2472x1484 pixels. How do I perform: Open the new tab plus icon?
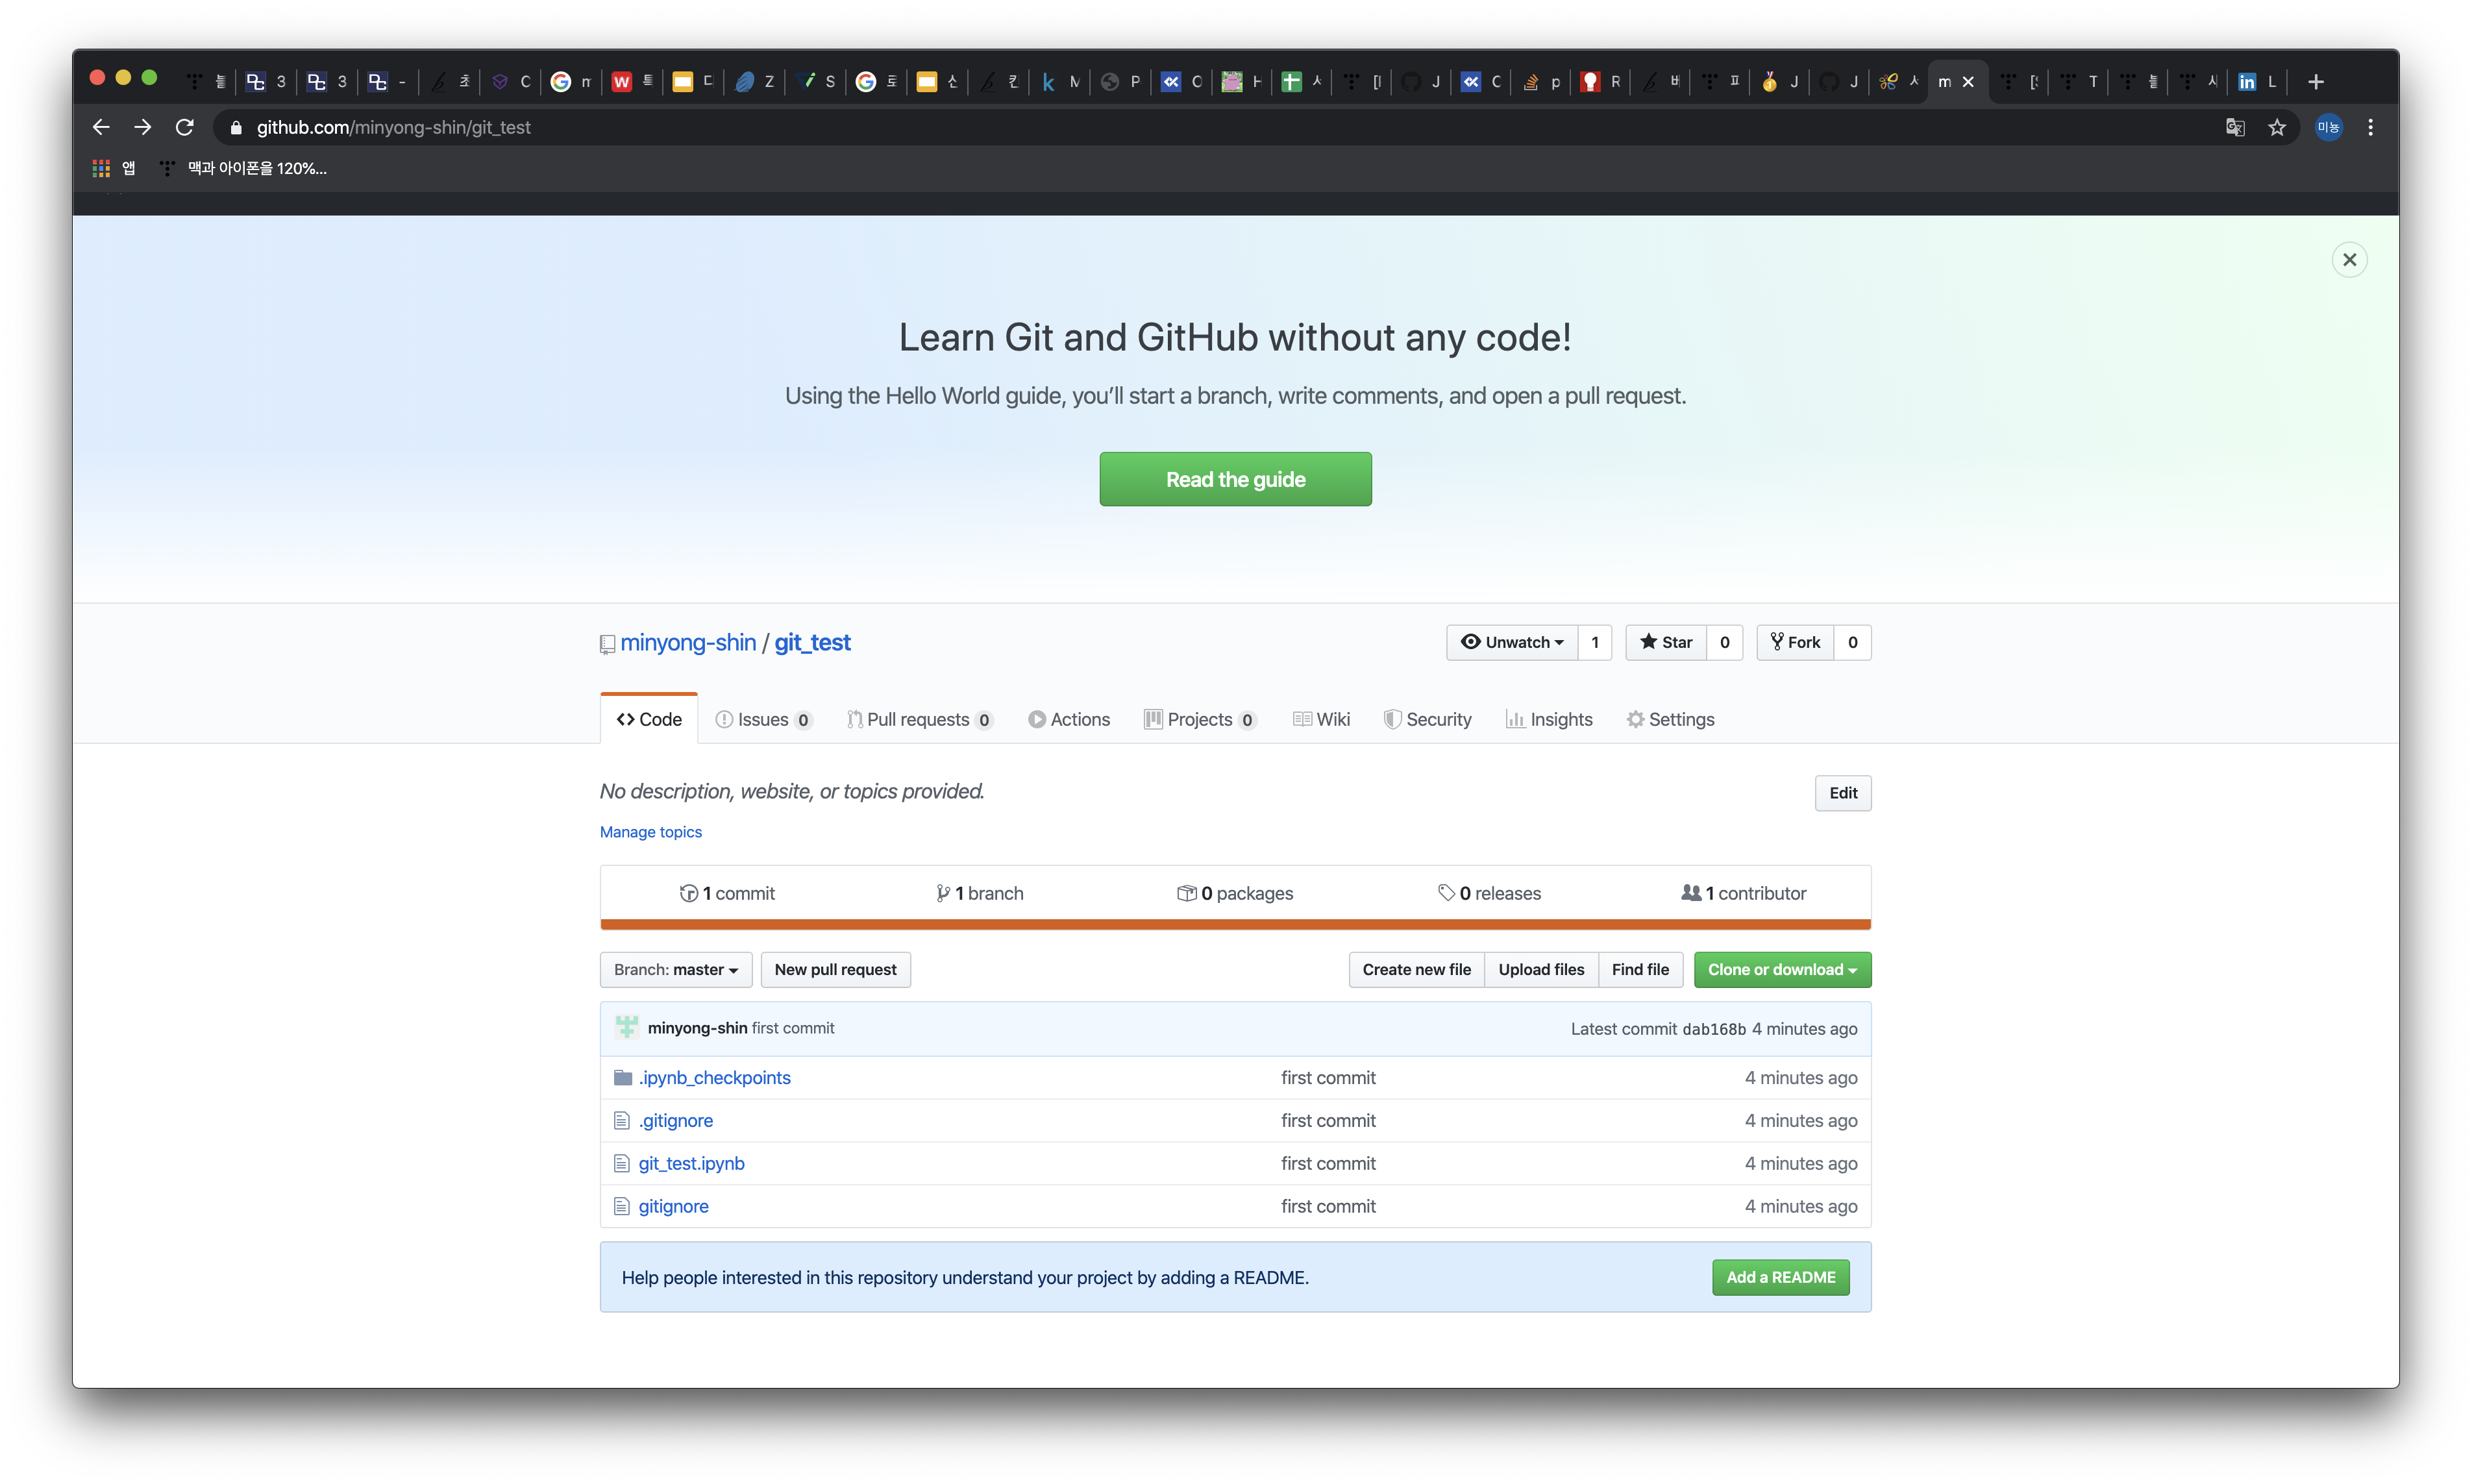(2315, 82)
